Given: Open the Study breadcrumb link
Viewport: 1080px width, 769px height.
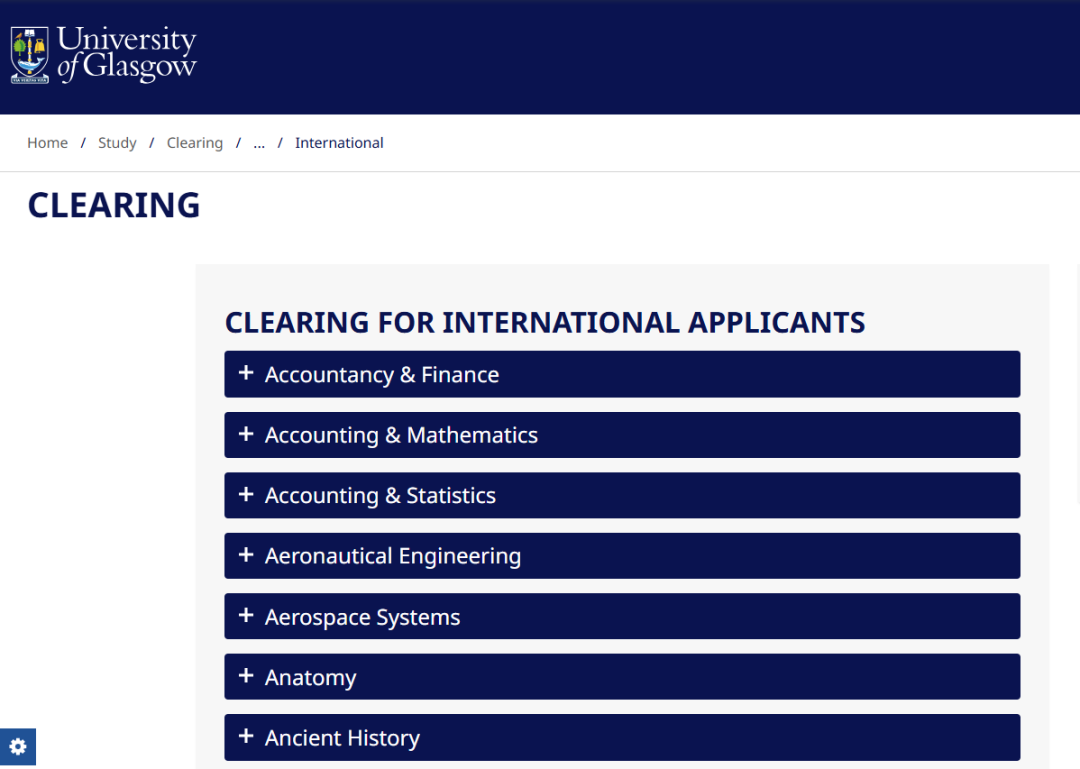Looking at the screenshot, I should pos(117,143).
